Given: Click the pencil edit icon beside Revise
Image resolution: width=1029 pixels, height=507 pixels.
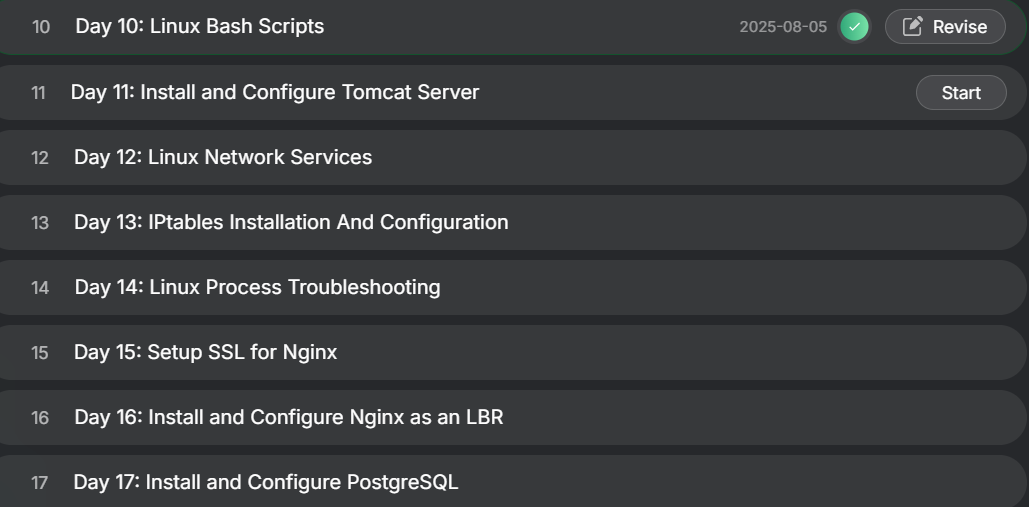Looking at the screenshot, I should 912,27.
